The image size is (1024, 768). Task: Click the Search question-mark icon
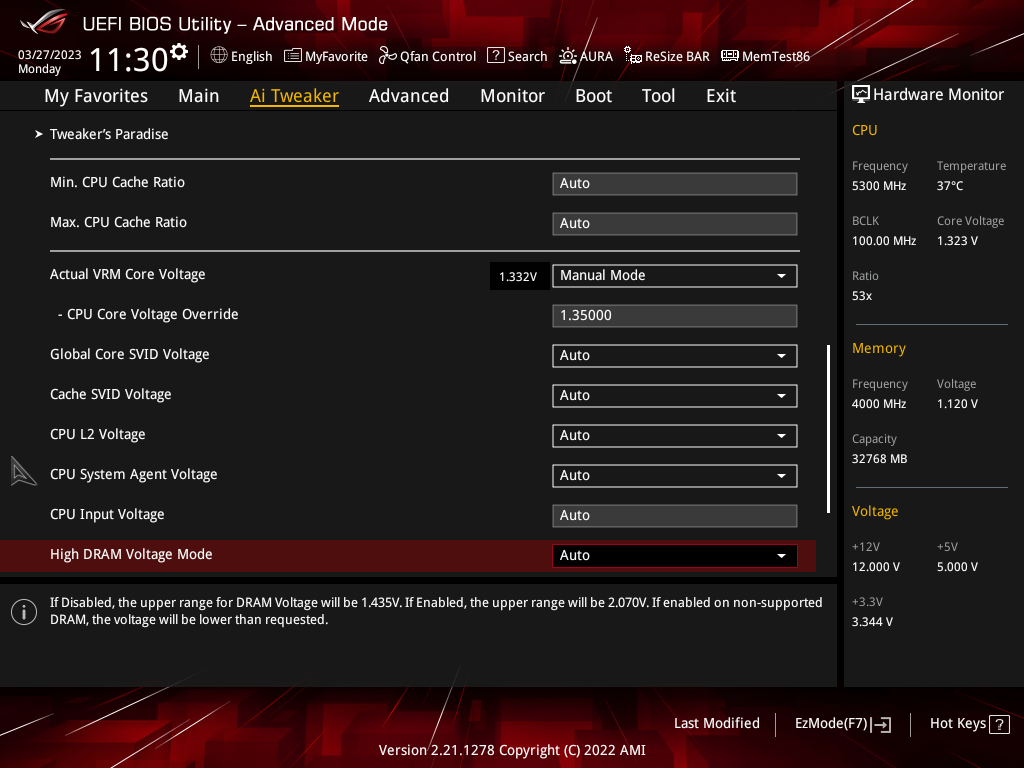tap(496, 56)
